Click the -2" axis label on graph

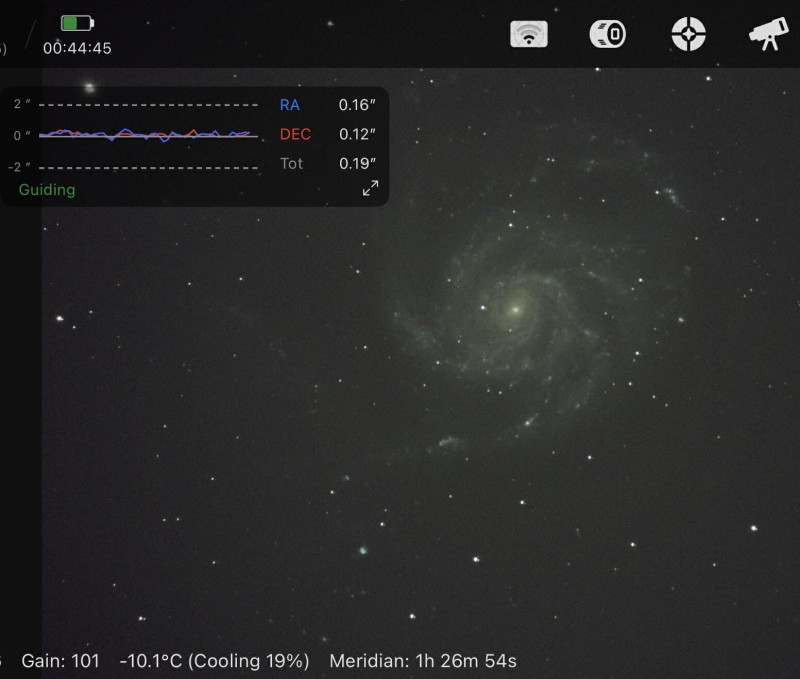[19, 167]
